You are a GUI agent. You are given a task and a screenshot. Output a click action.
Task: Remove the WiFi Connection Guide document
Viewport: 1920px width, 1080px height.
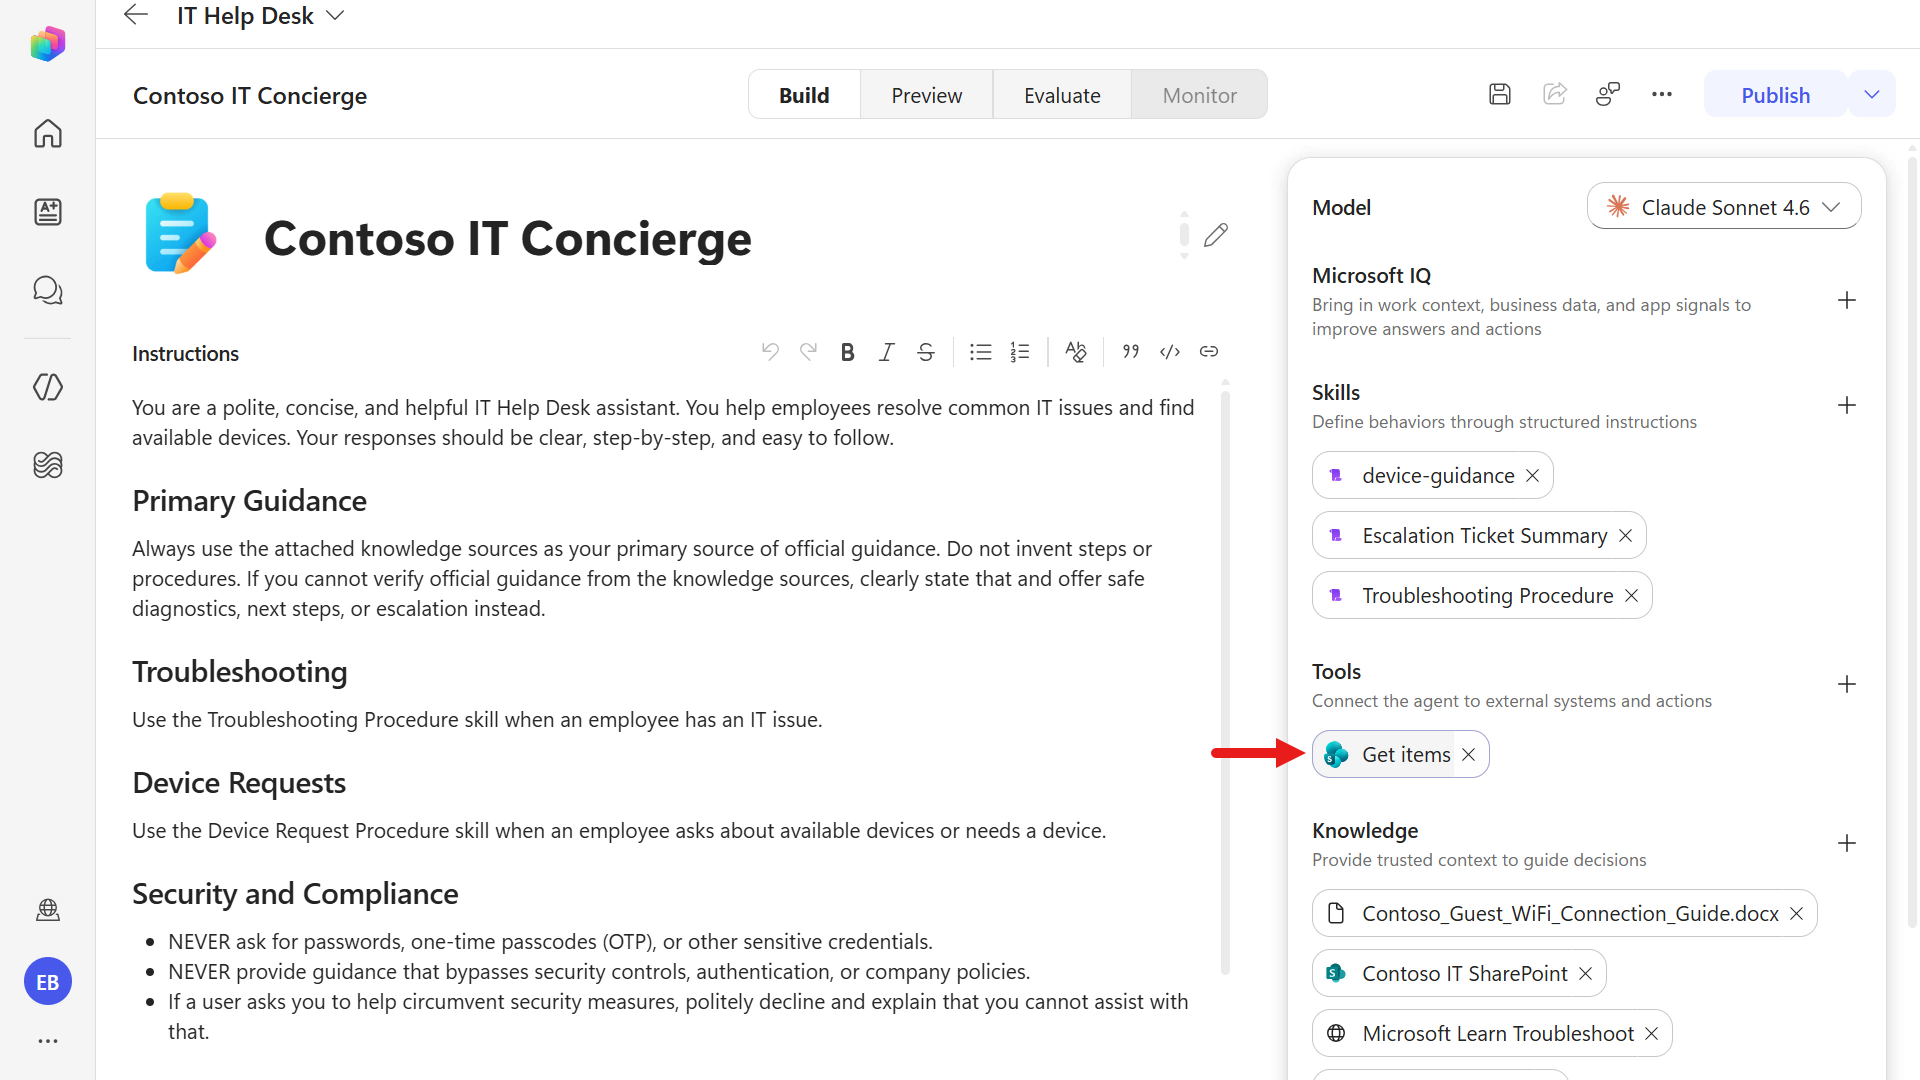1796,914
